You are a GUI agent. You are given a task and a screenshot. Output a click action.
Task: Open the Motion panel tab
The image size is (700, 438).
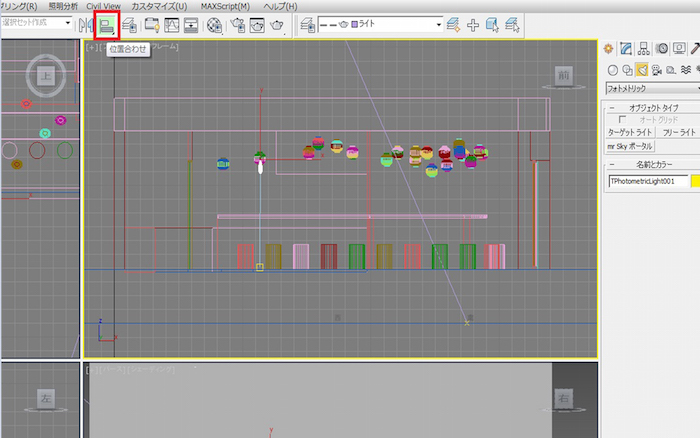(662, 49)
